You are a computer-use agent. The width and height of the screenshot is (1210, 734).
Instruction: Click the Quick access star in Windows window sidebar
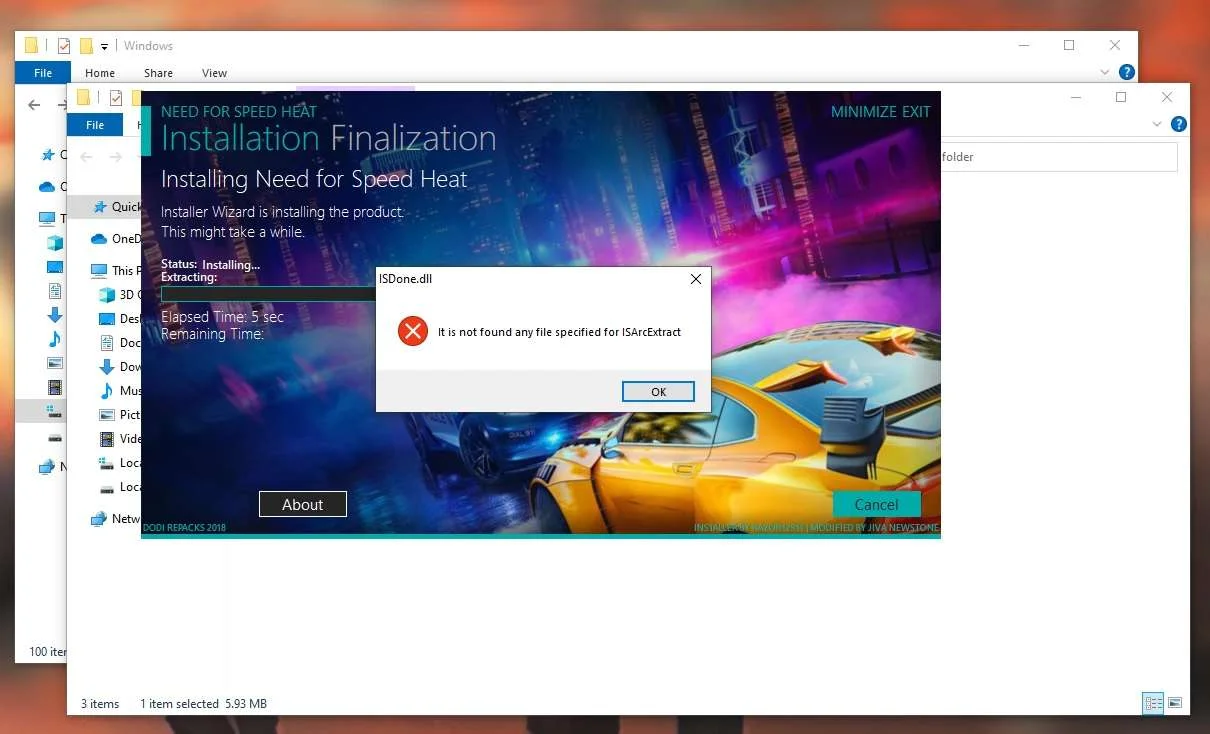tap(46, 155)
